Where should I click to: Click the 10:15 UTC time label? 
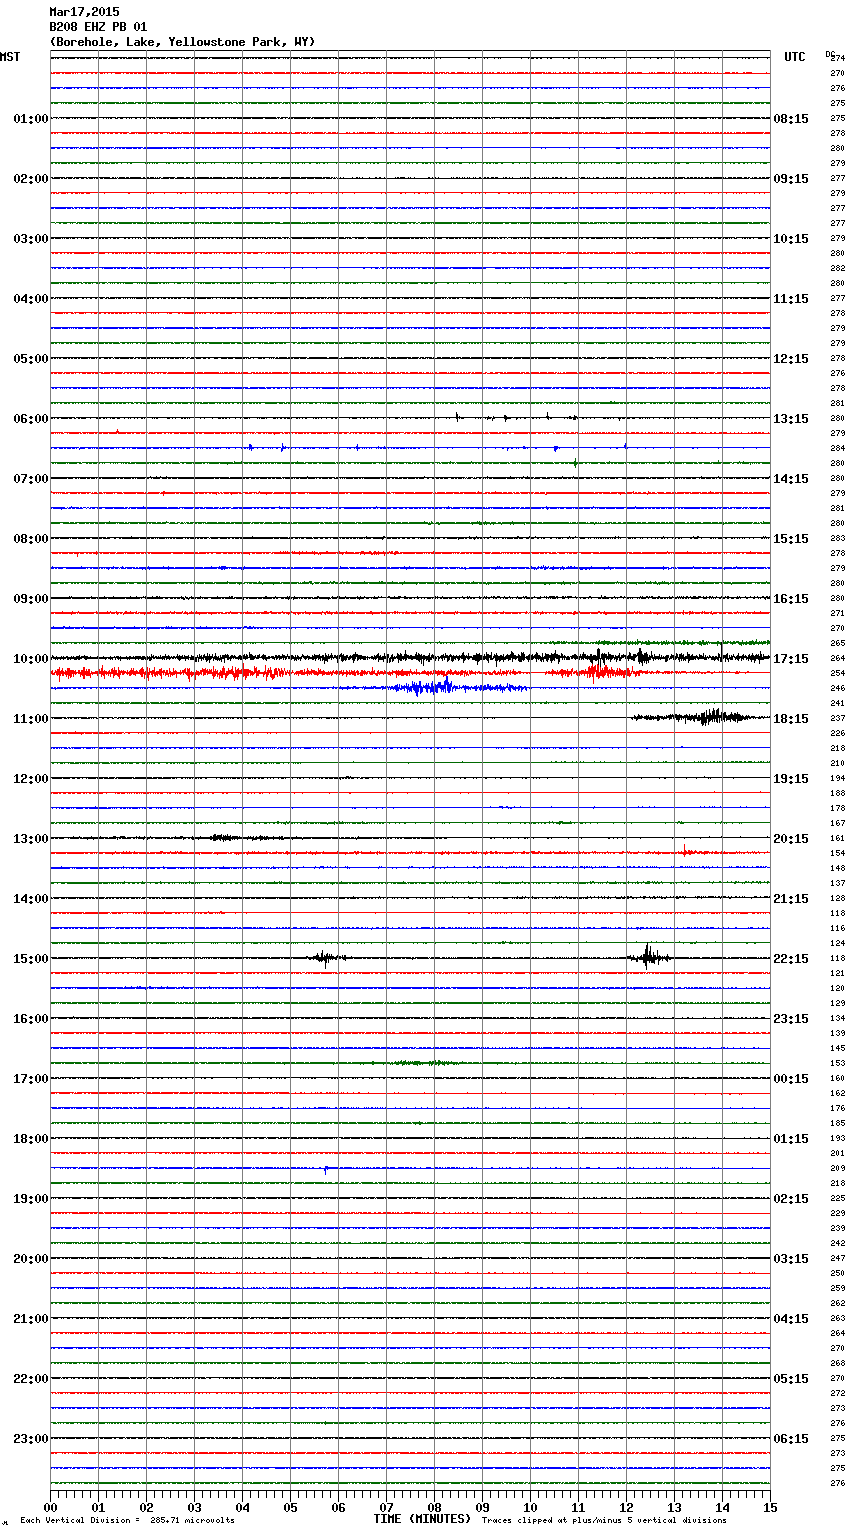coord(791,239)
